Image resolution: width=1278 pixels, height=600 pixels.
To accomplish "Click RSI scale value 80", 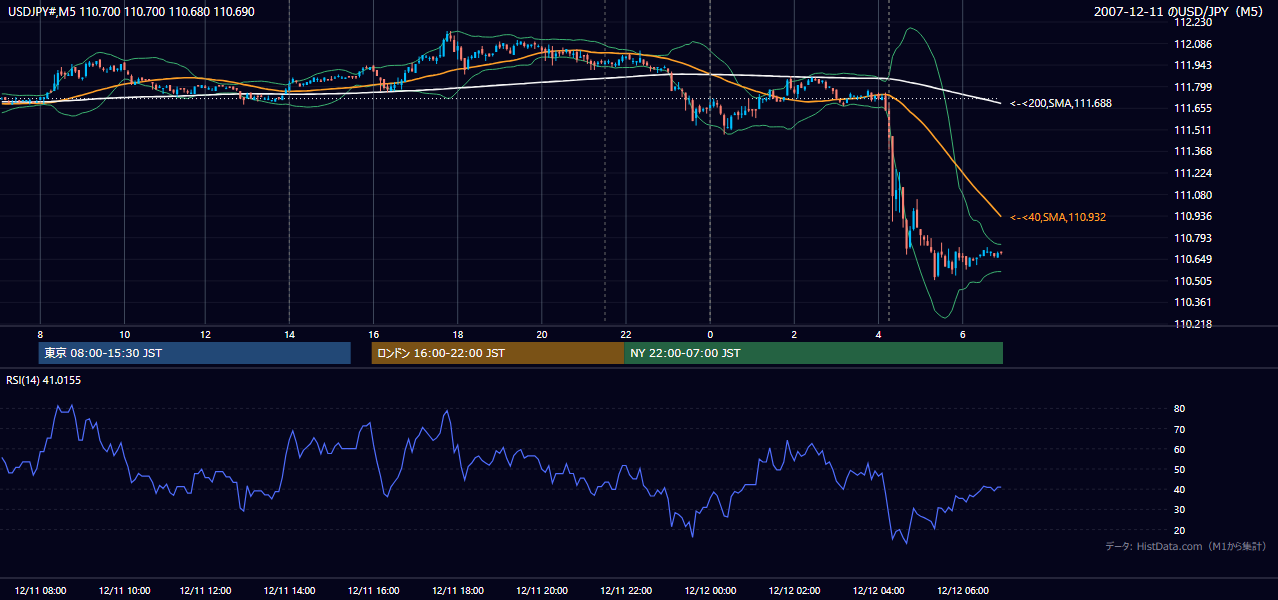I will click(x=1180, y=409).
